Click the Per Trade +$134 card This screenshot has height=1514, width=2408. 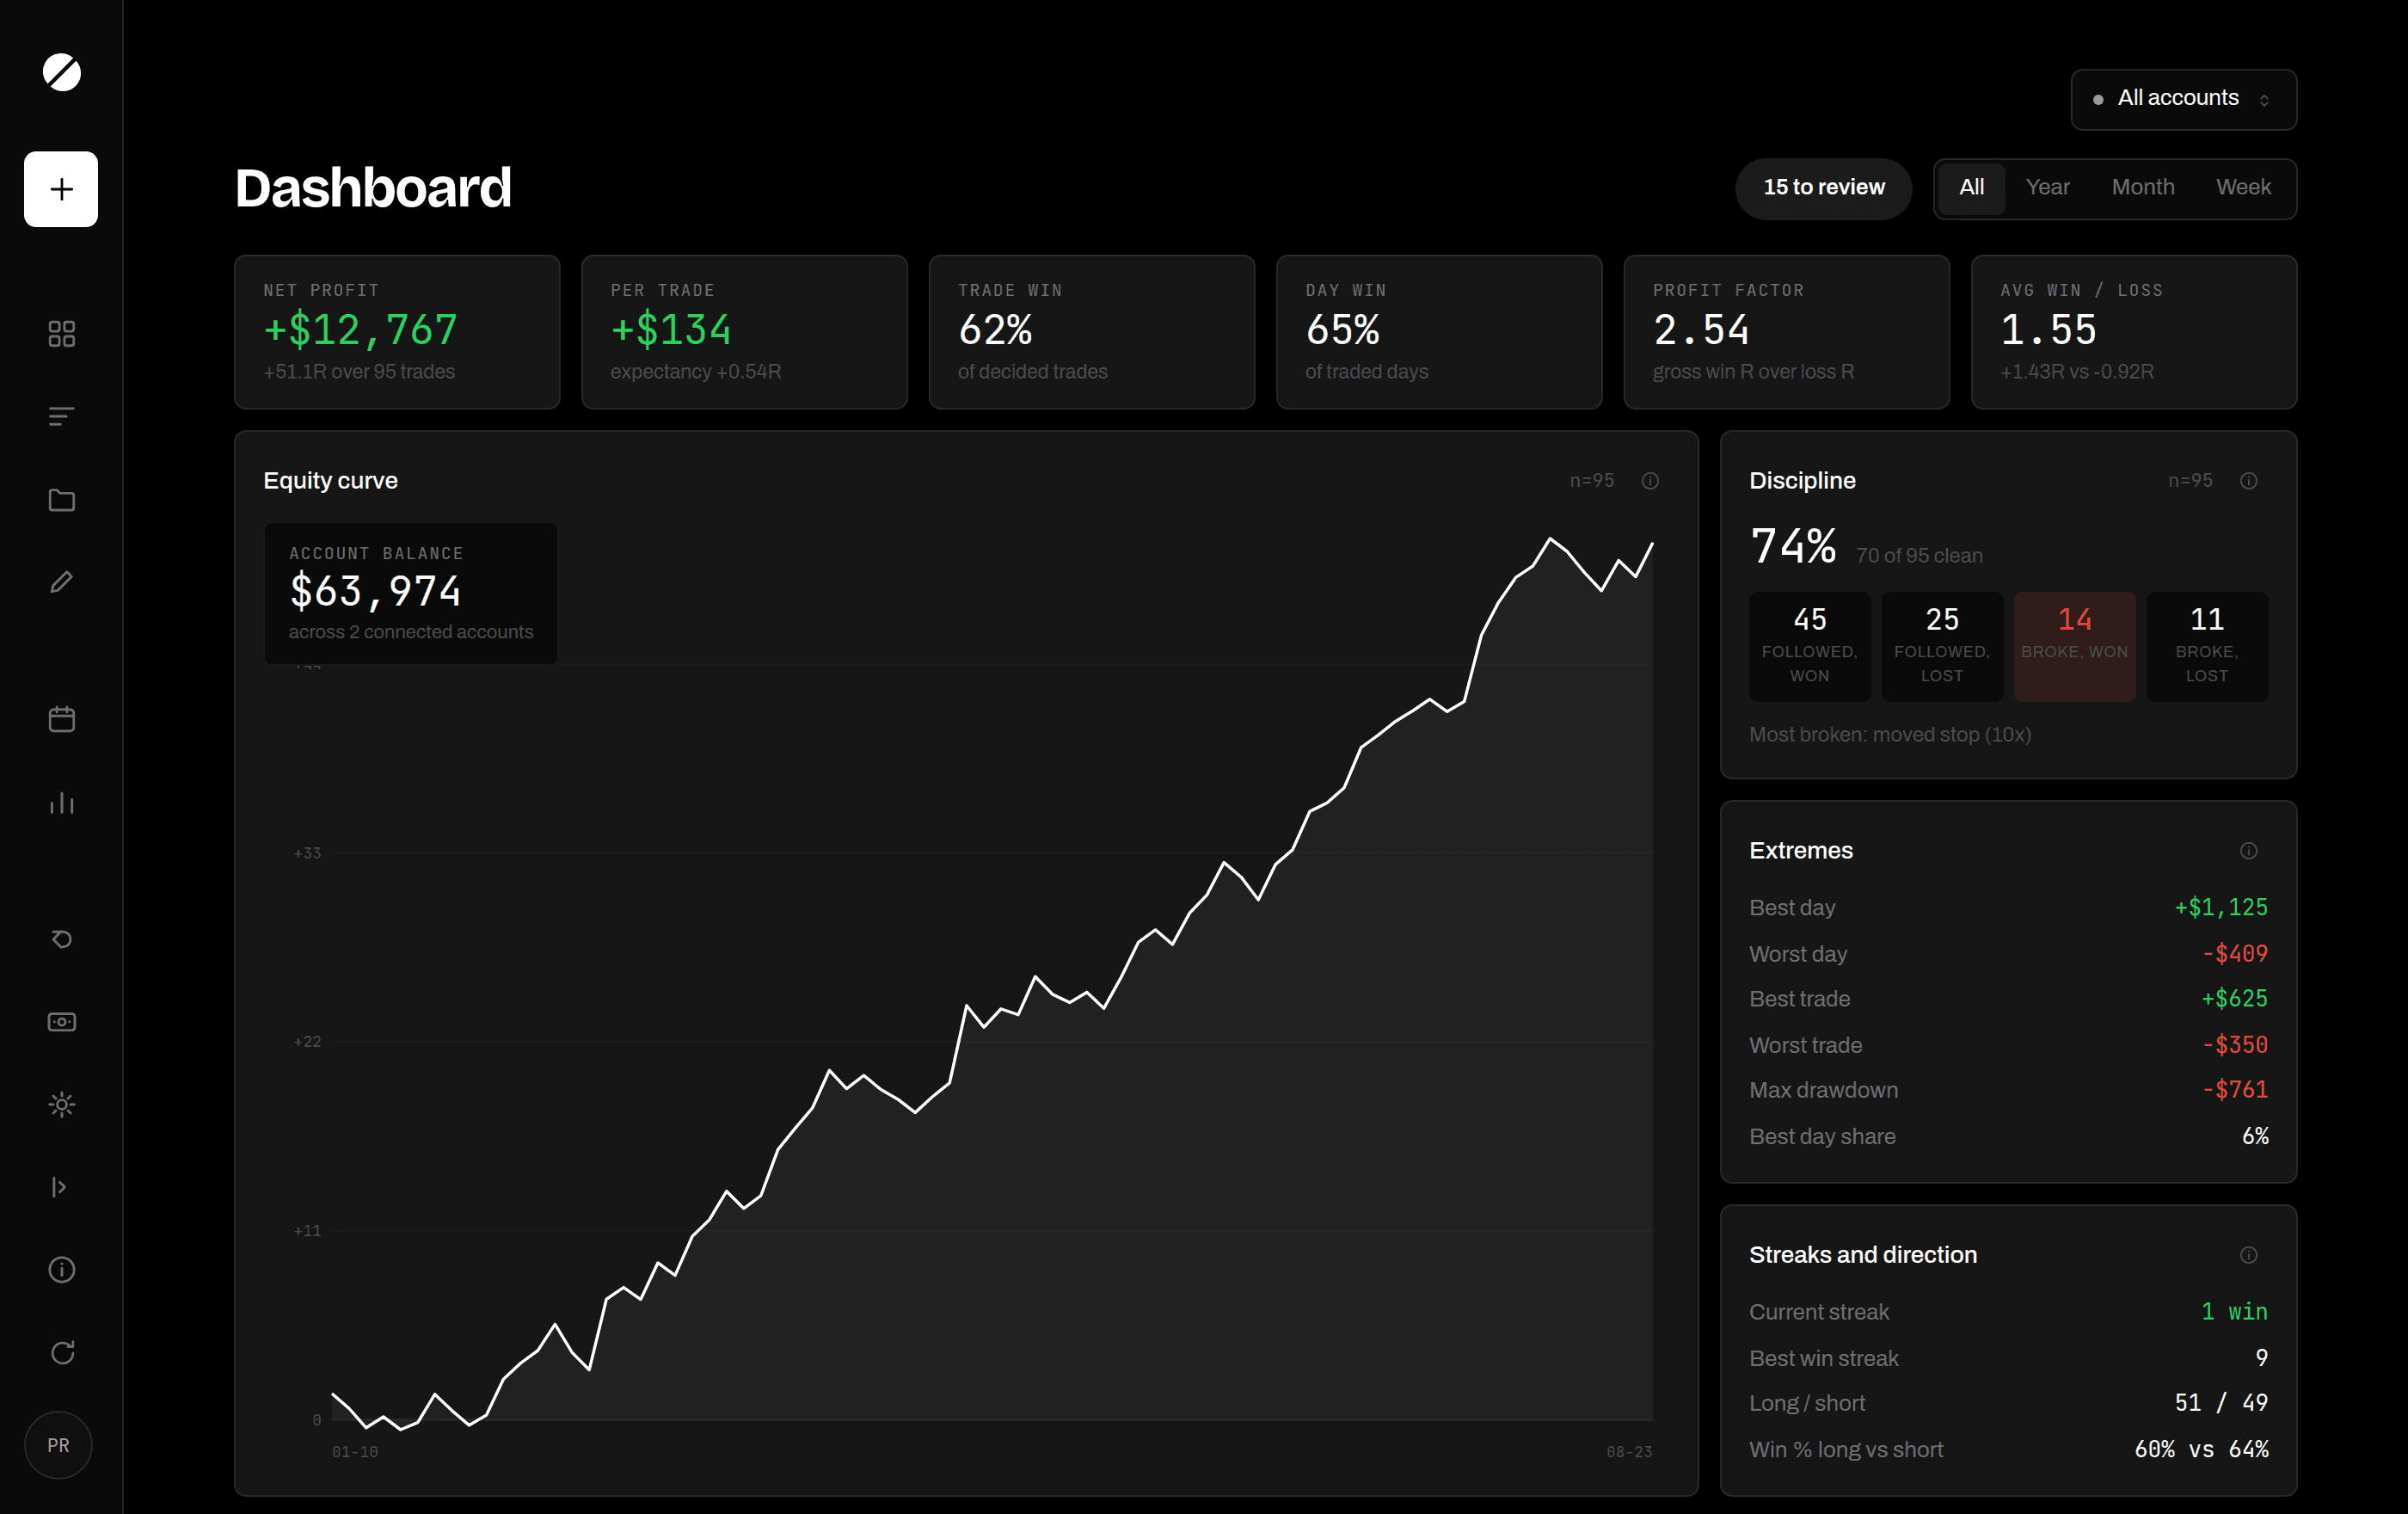tap(744, 332)
